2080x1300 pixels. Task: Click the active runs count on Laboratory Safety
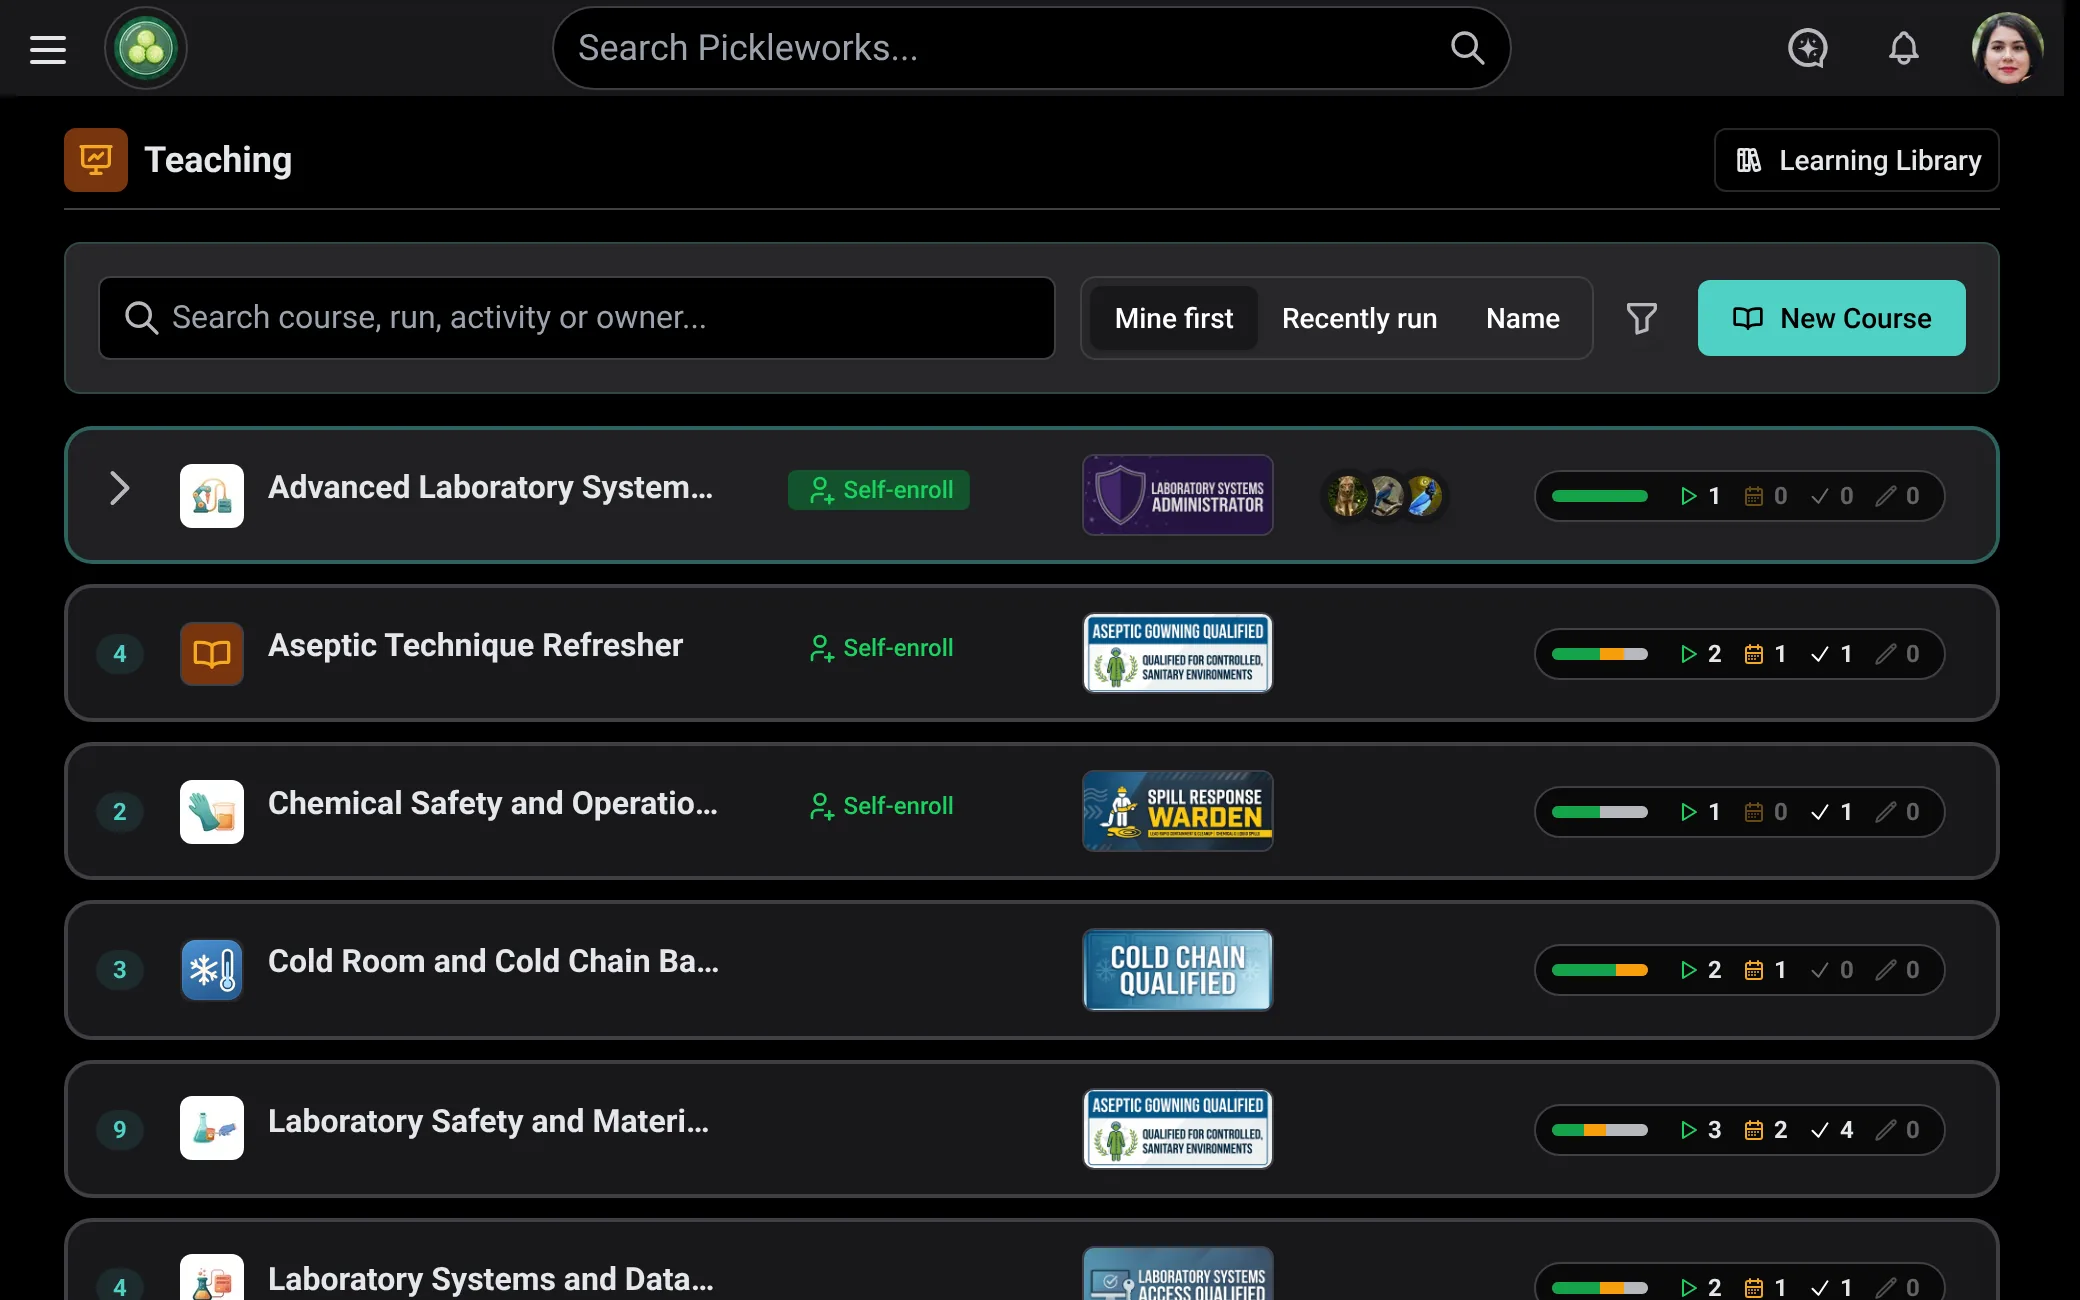(1701, 1130)
